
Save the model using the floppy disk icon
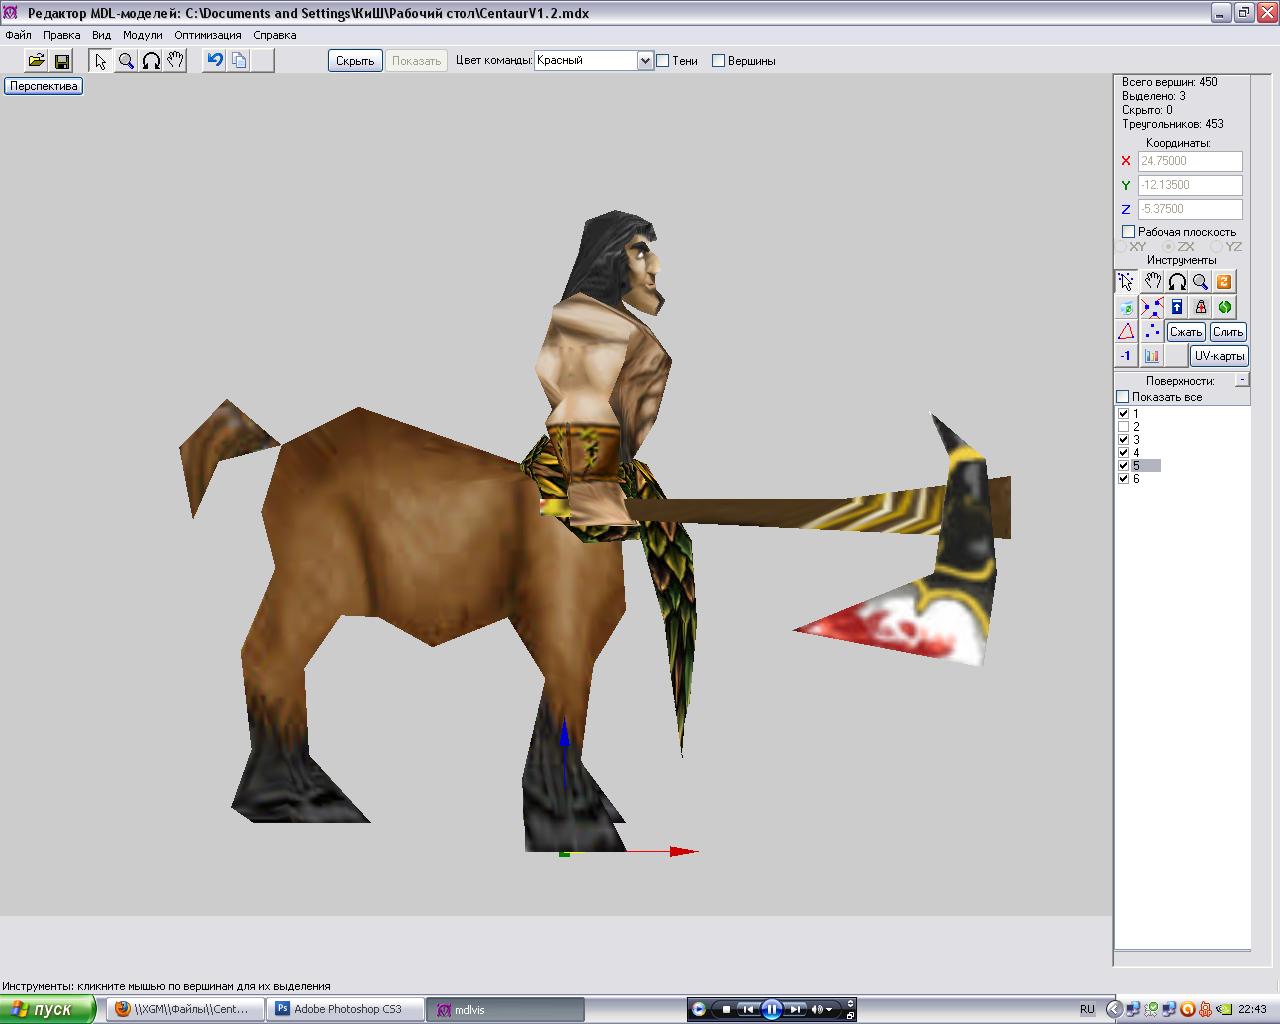(x=61, y=60)
